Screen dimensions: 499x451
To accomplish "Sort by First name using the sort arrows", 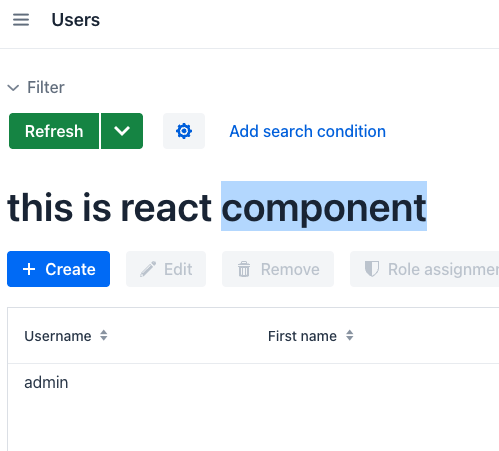I will pyautogui.click(x=349, y=335).
